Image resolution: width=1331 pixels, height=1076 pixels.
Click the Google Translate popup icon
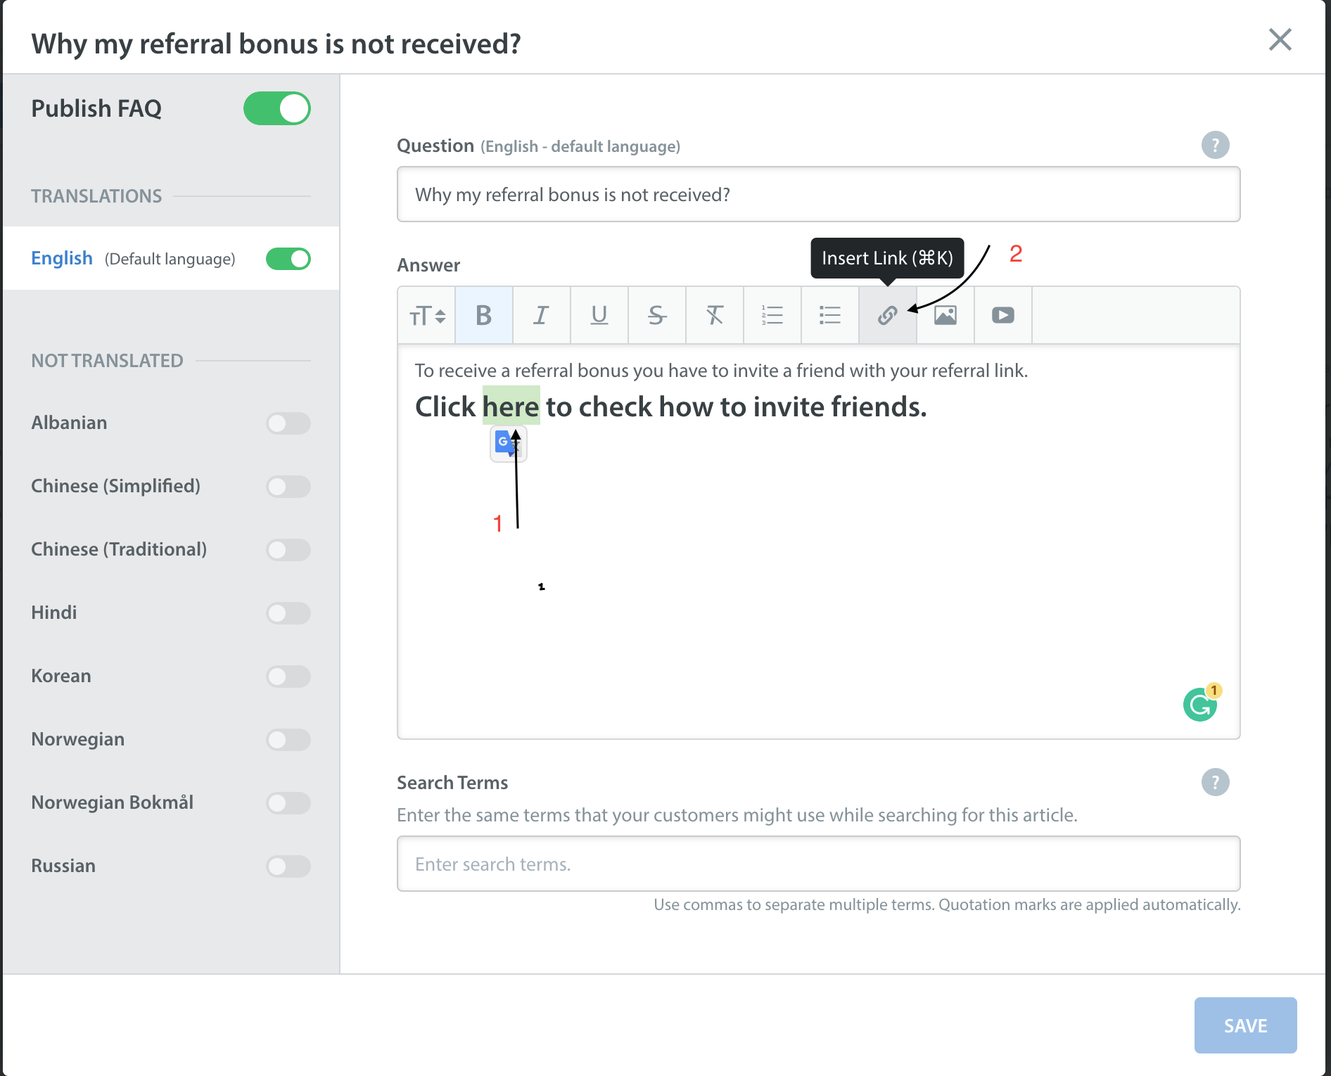(x=507, y=443)
